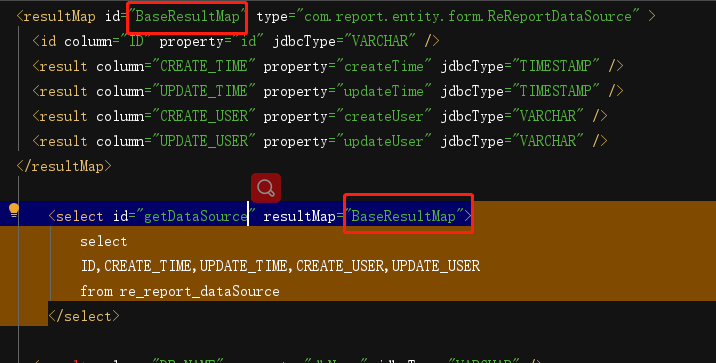Click the <id column="ID" line

tap(236, 42)
